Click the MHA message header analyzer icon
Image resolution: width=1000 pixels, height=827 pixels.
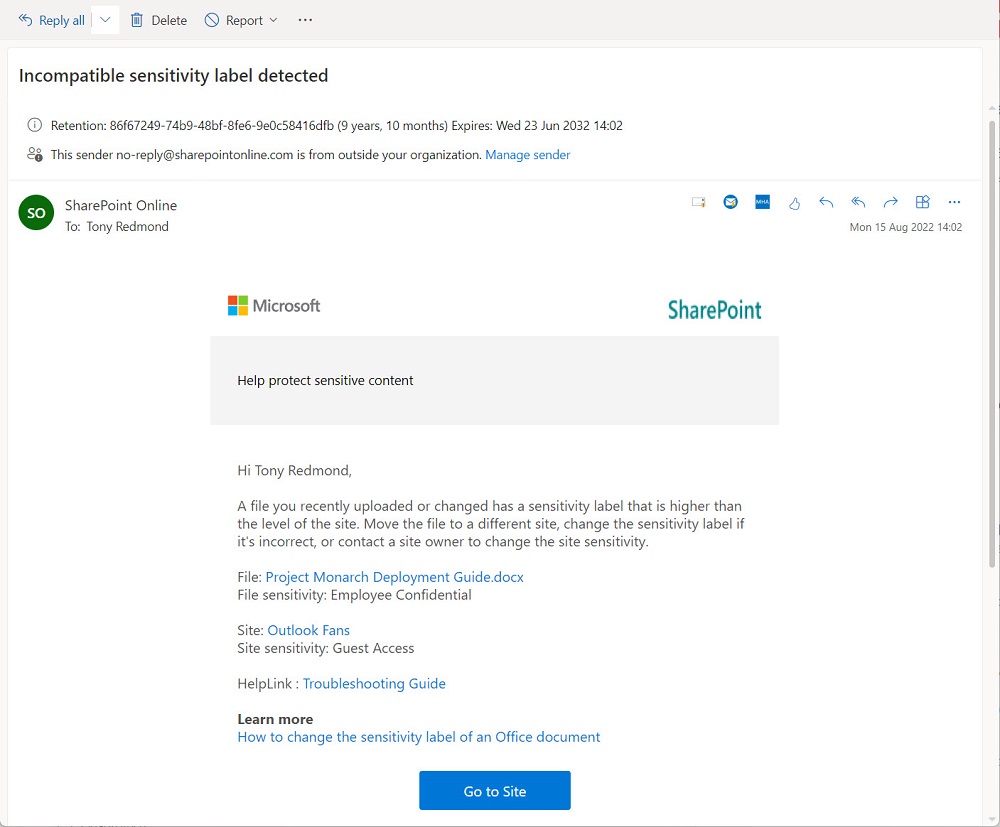click(762, 203)
